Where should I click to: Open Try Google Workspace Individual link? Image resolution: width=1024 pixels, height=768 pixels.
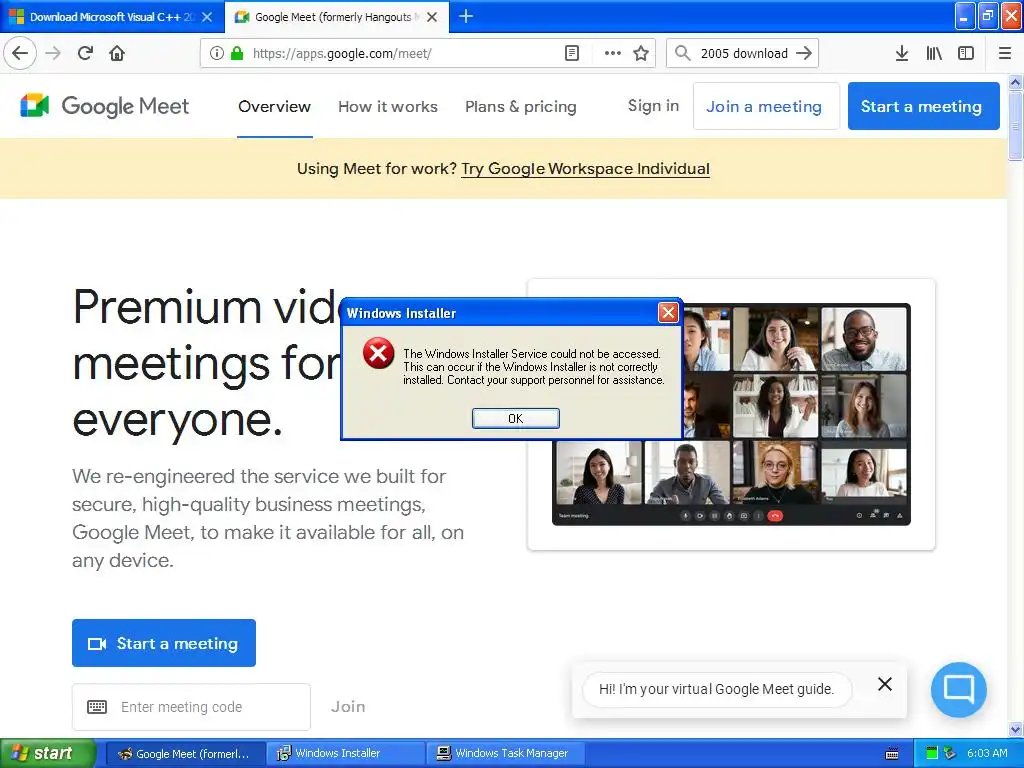[585, 168]
